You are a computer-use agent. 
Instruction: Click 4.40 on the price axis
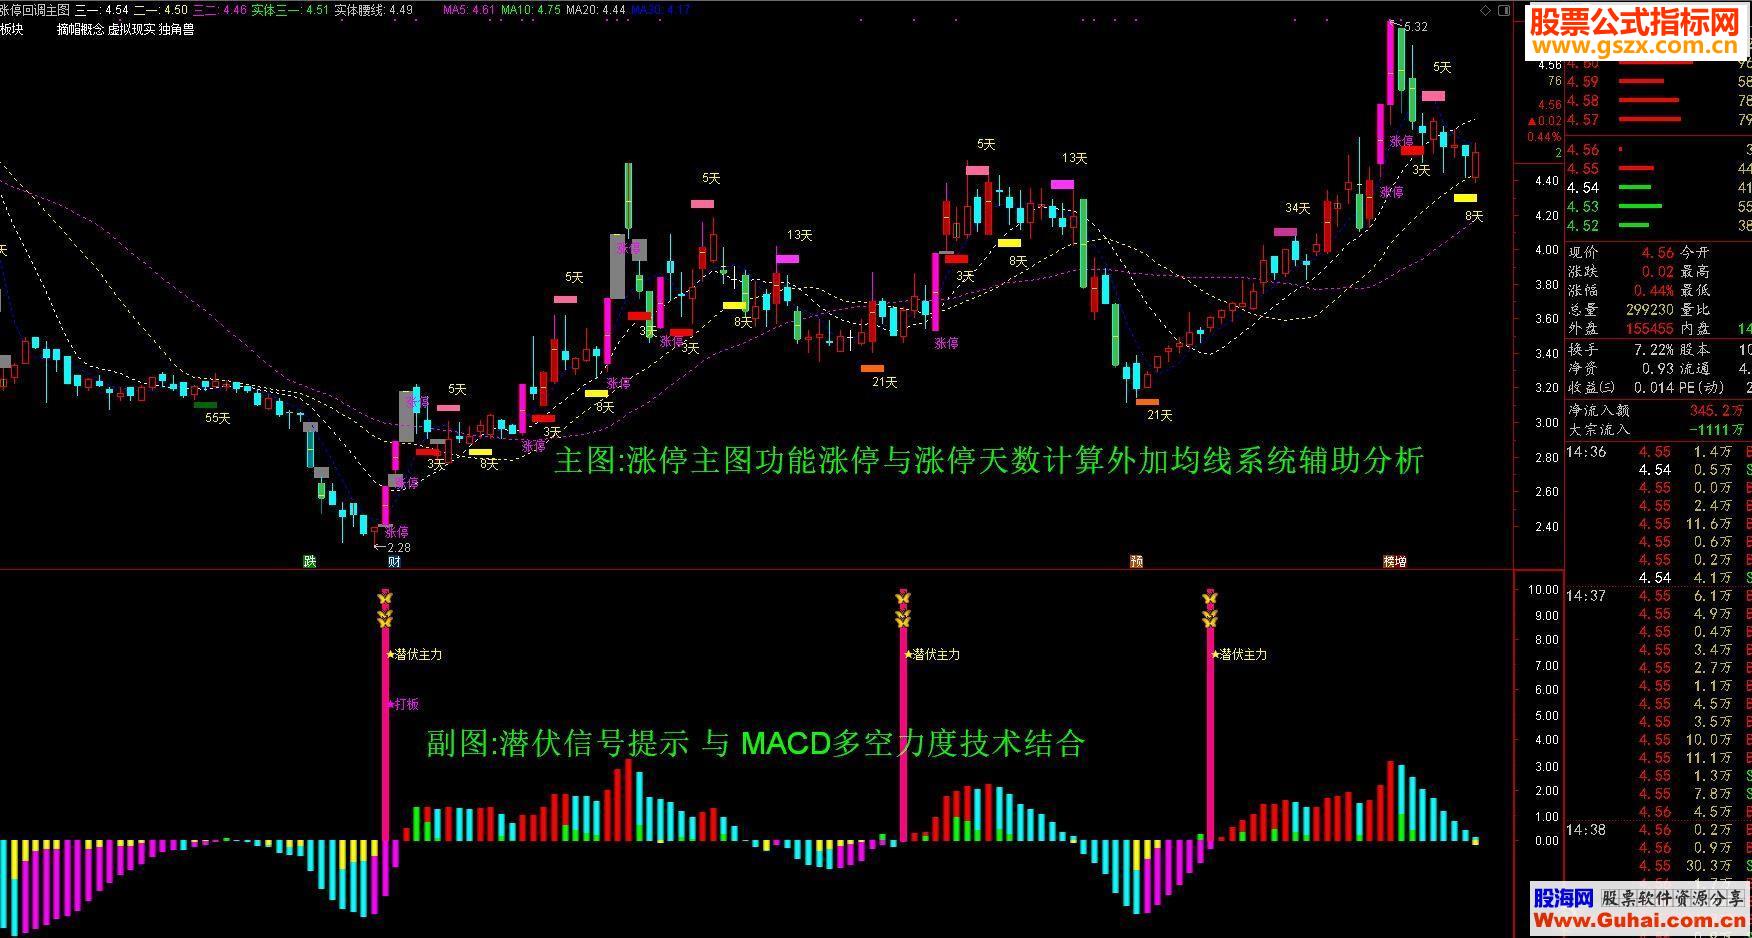click(x=1547, y=181)
